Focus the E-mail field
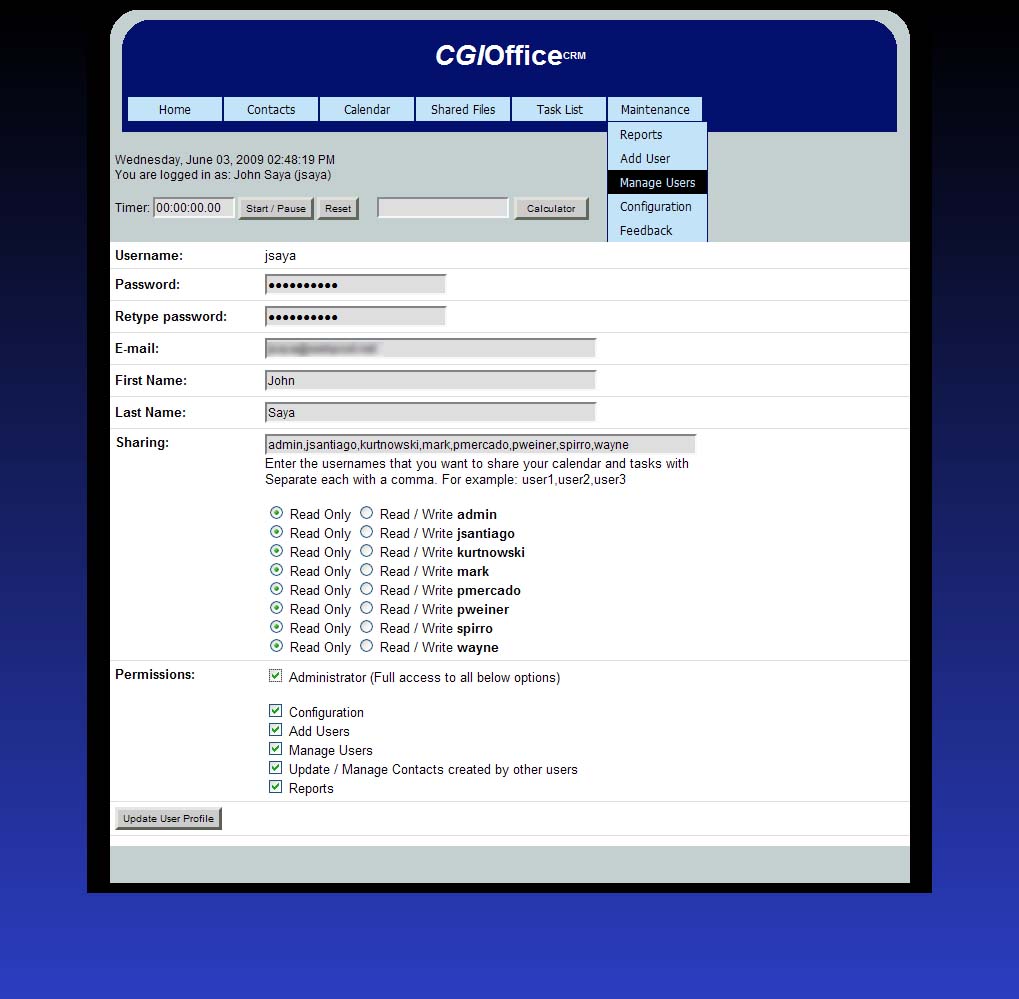The image size is (1019, 999). pos(430,348)
